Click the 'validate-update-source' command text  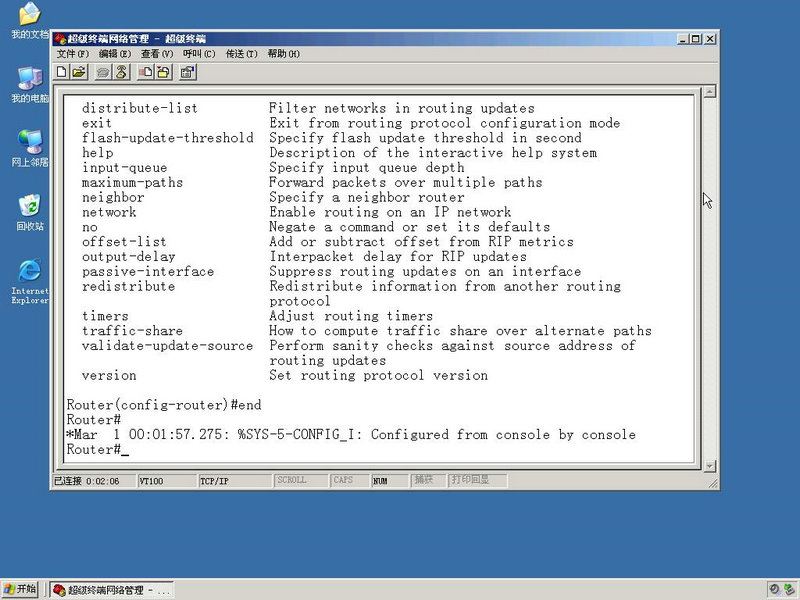coord(167,345)
